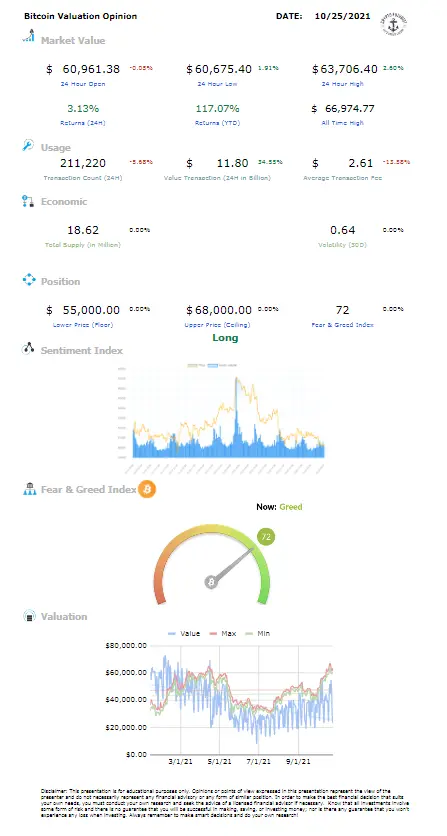Click the Economic heading
The image size is (447, 836).
click(x=64, y=202)
